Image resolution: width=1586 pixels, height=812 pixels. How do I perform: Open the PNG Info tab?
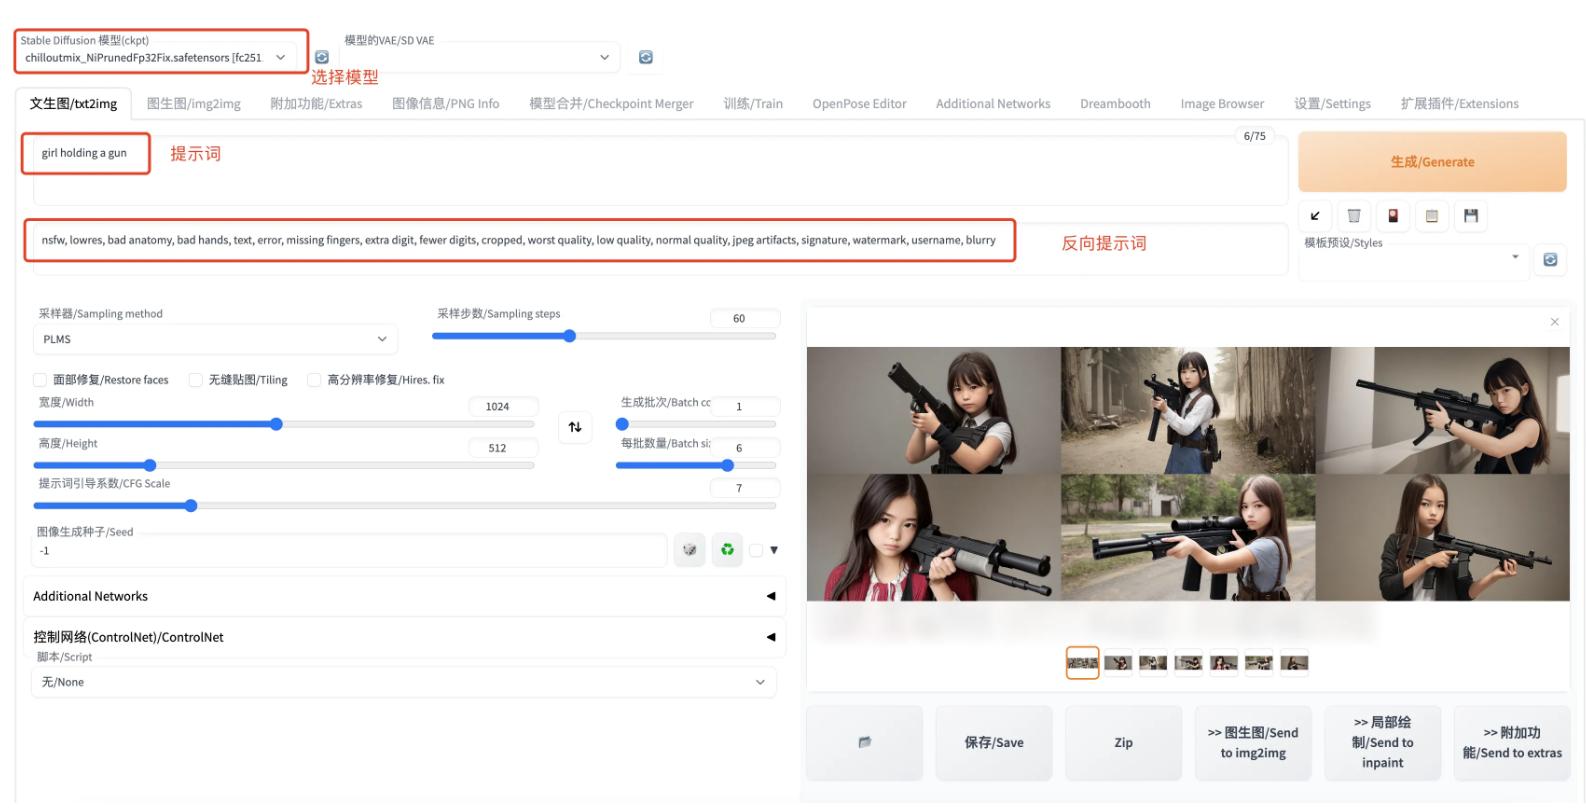(x=445, y=104)
